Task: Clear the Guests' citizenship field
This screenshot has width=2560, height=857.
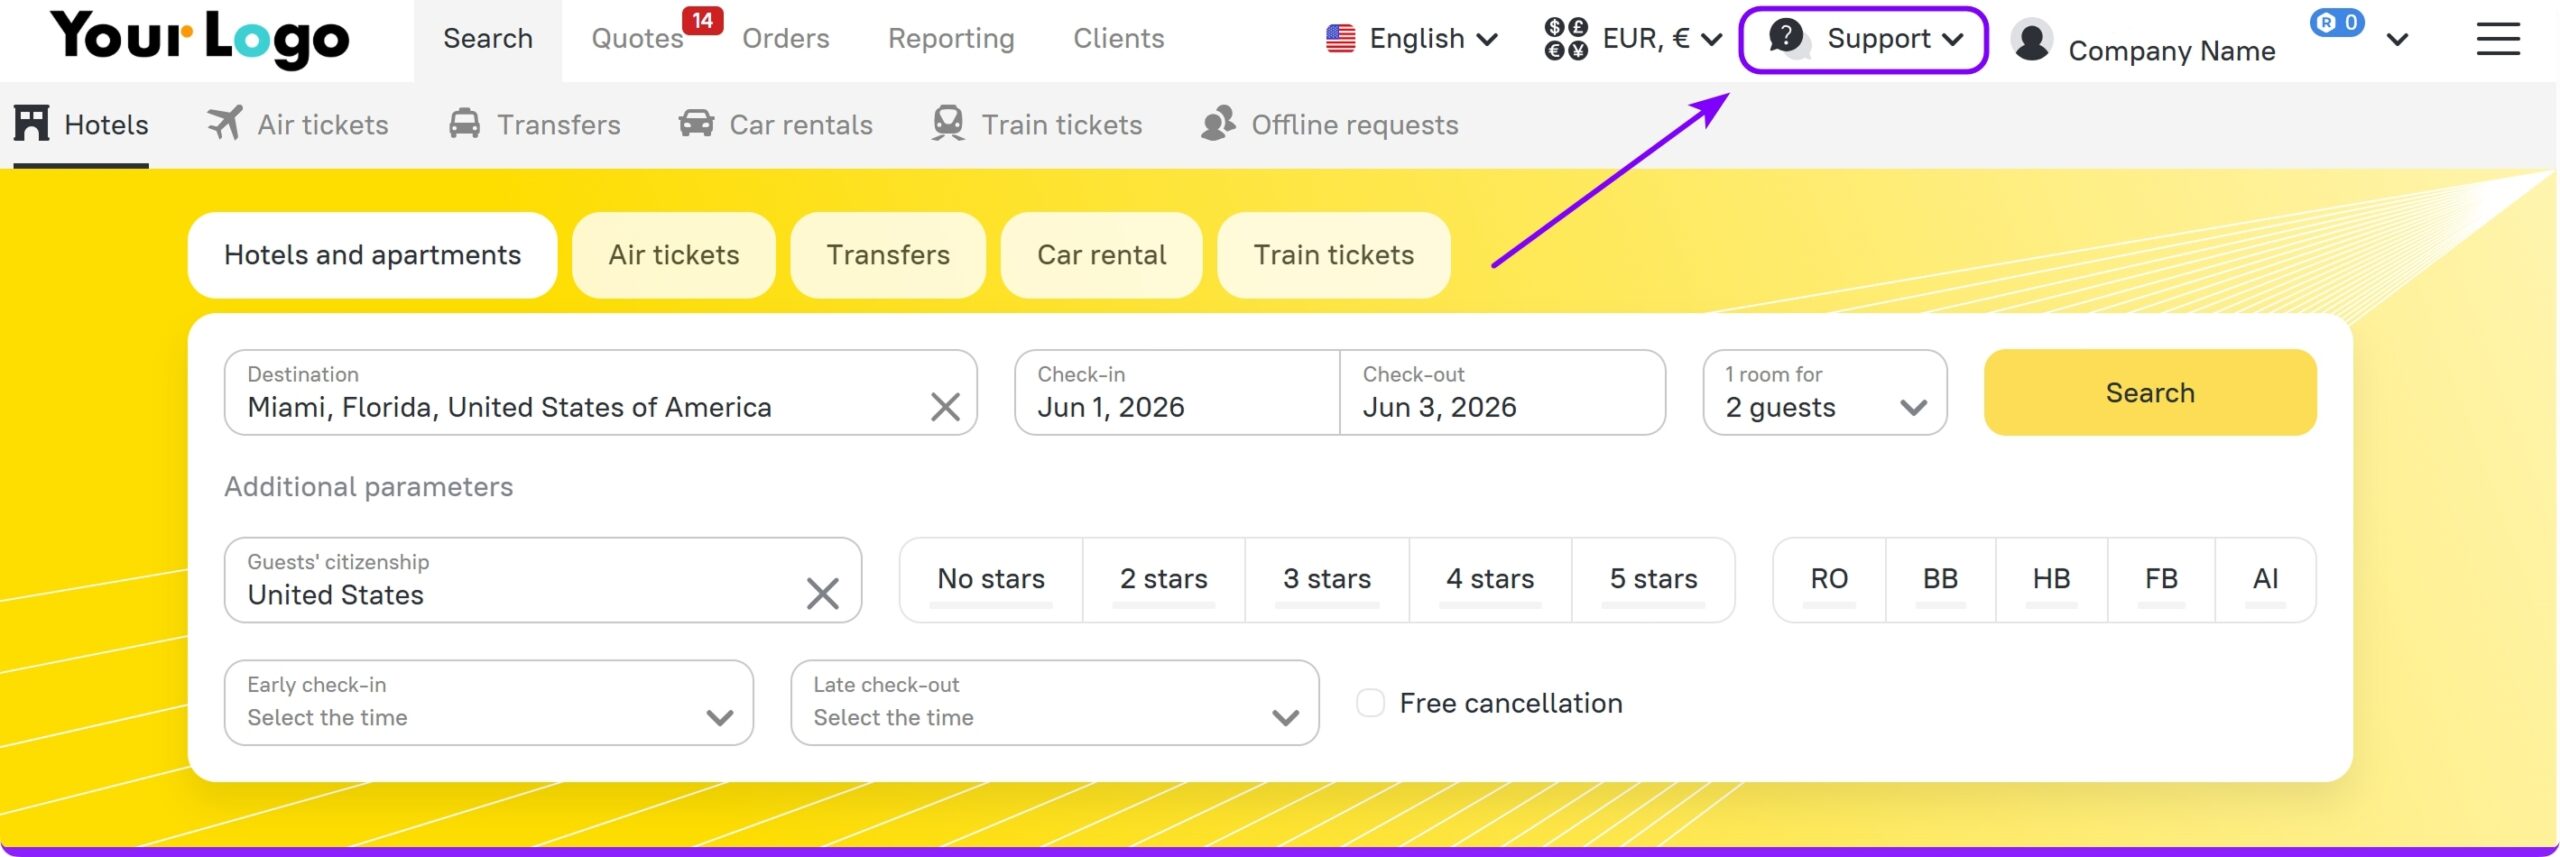Action: 822,594
